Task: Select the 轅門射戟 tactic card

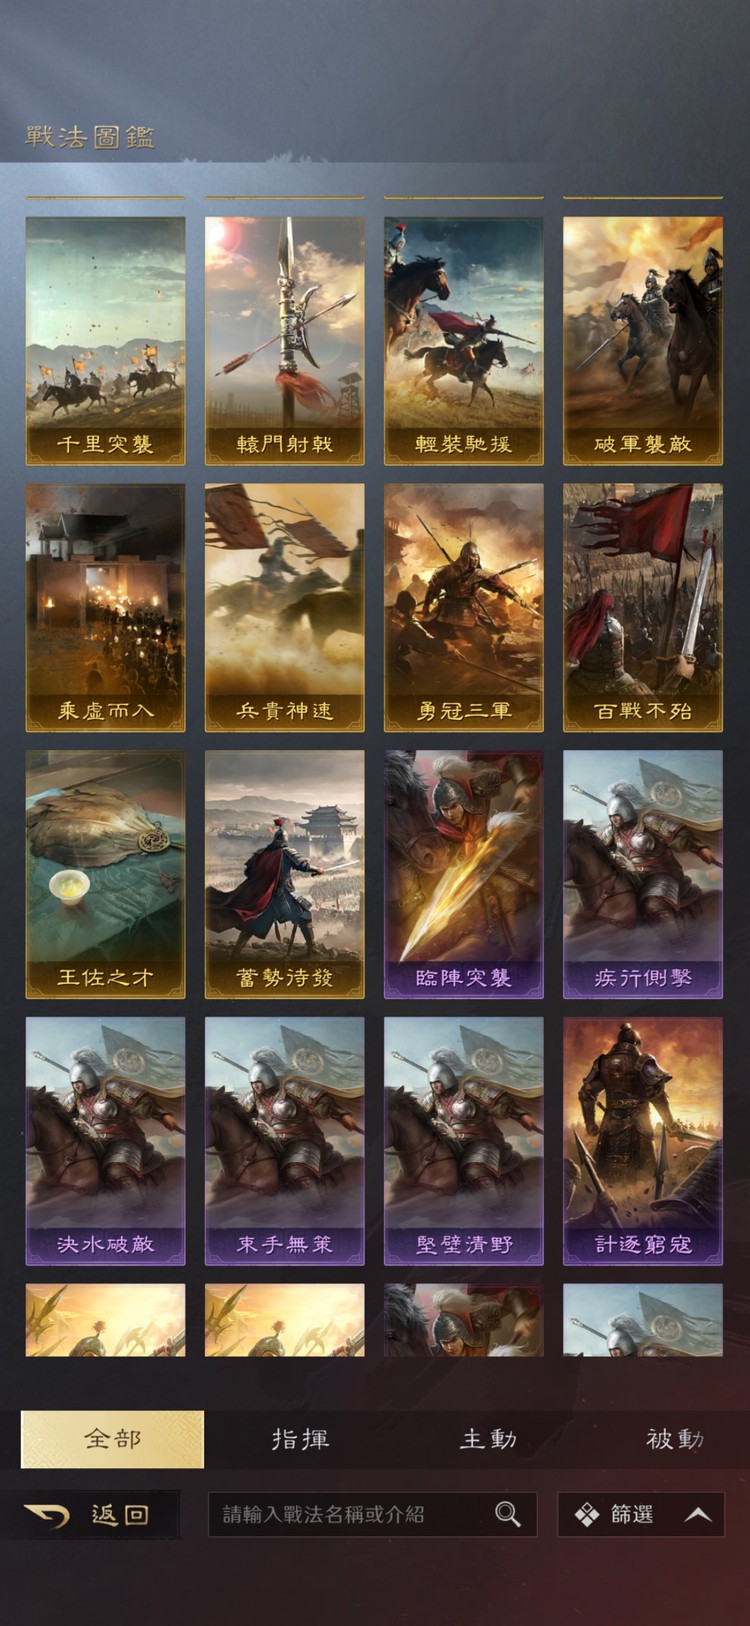Action: coord(284,341)
